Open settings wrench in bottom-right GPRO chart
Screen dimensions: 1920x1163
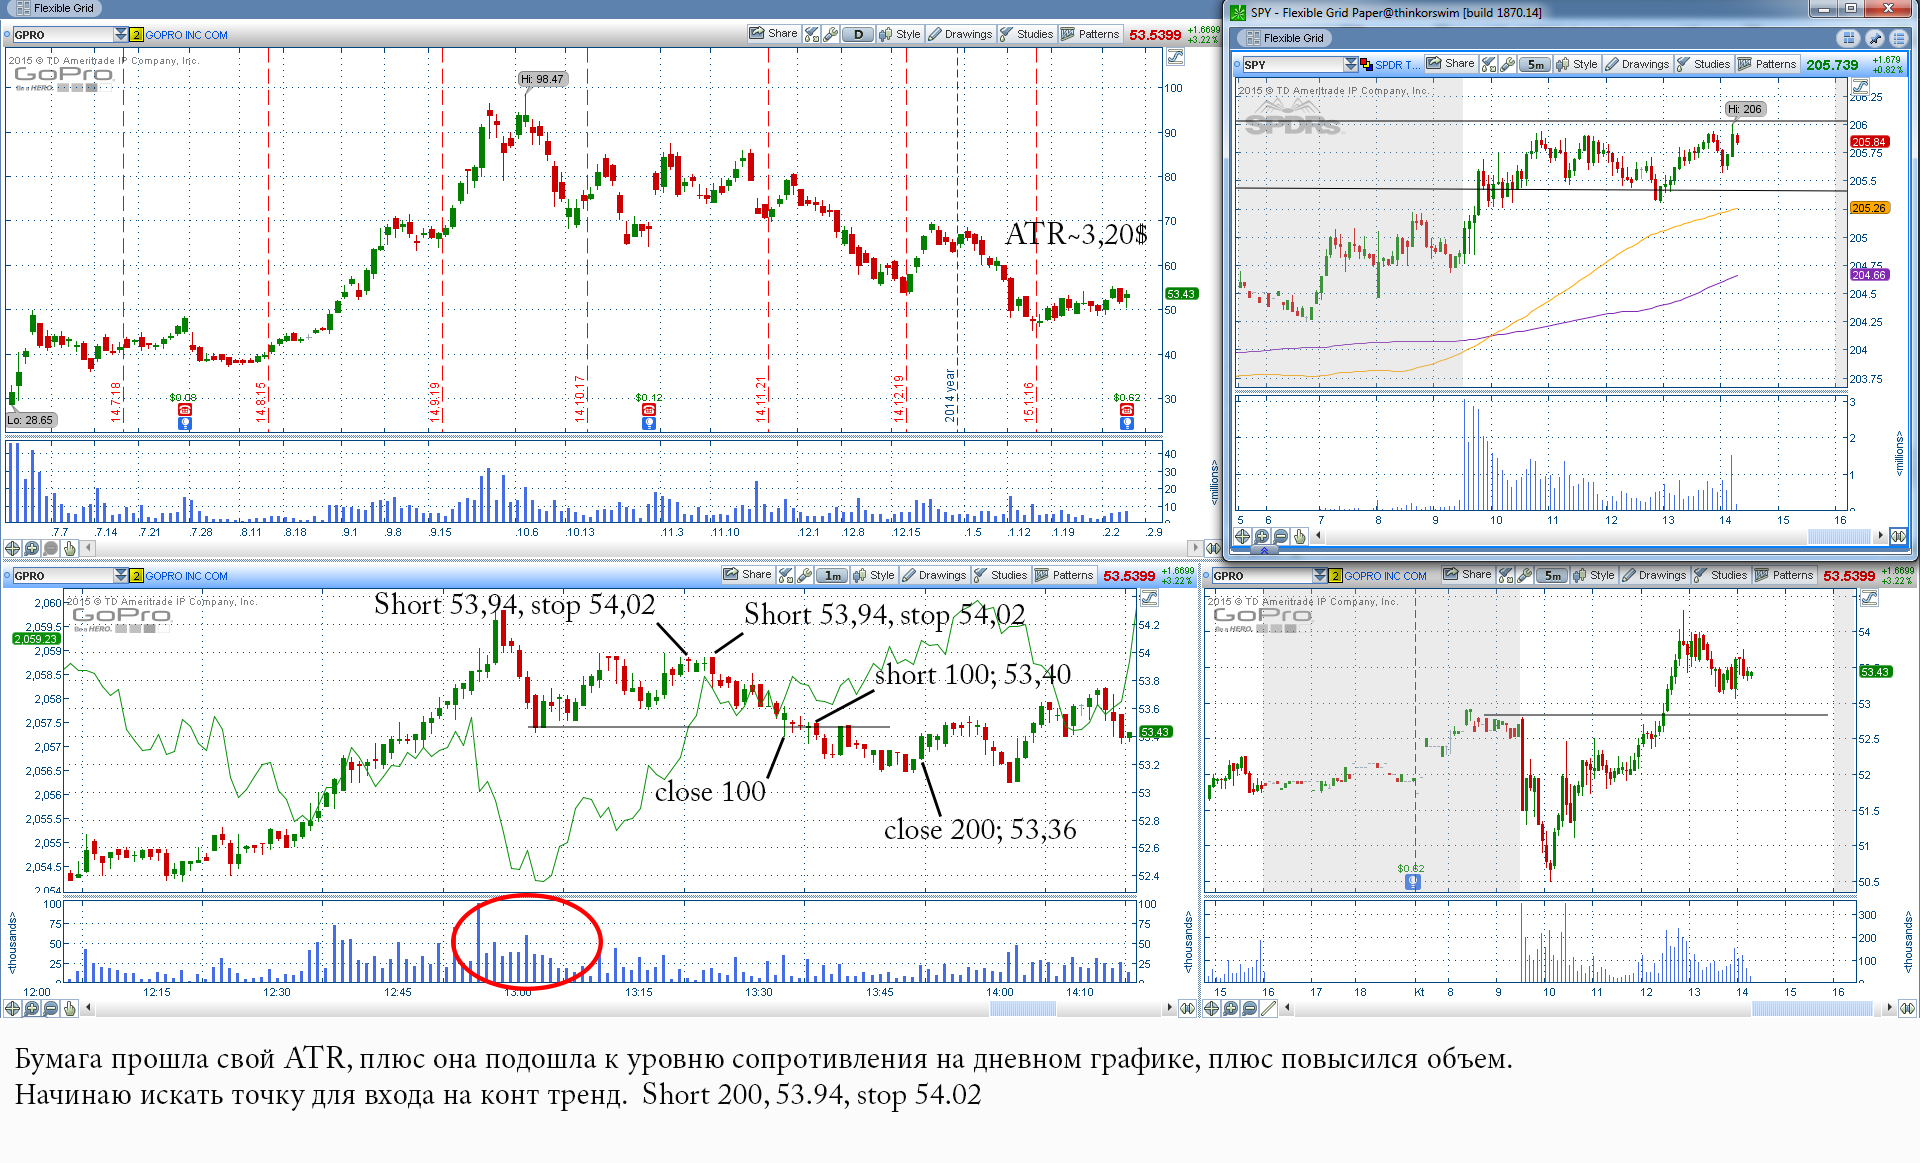(1524, 575)
